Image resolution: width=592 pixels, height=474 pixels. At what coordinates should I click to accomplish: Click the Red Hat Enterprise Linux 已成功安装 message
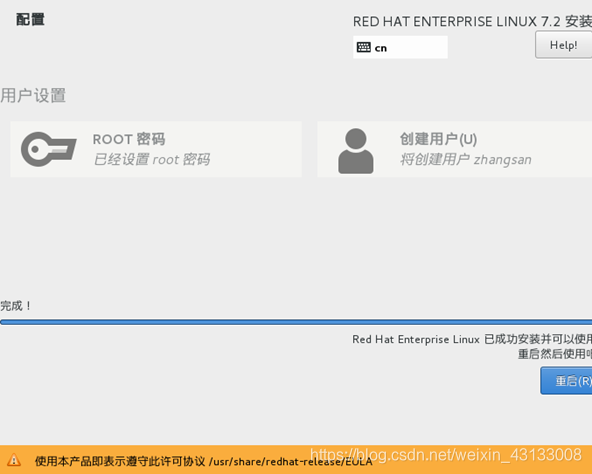(472, 339)
